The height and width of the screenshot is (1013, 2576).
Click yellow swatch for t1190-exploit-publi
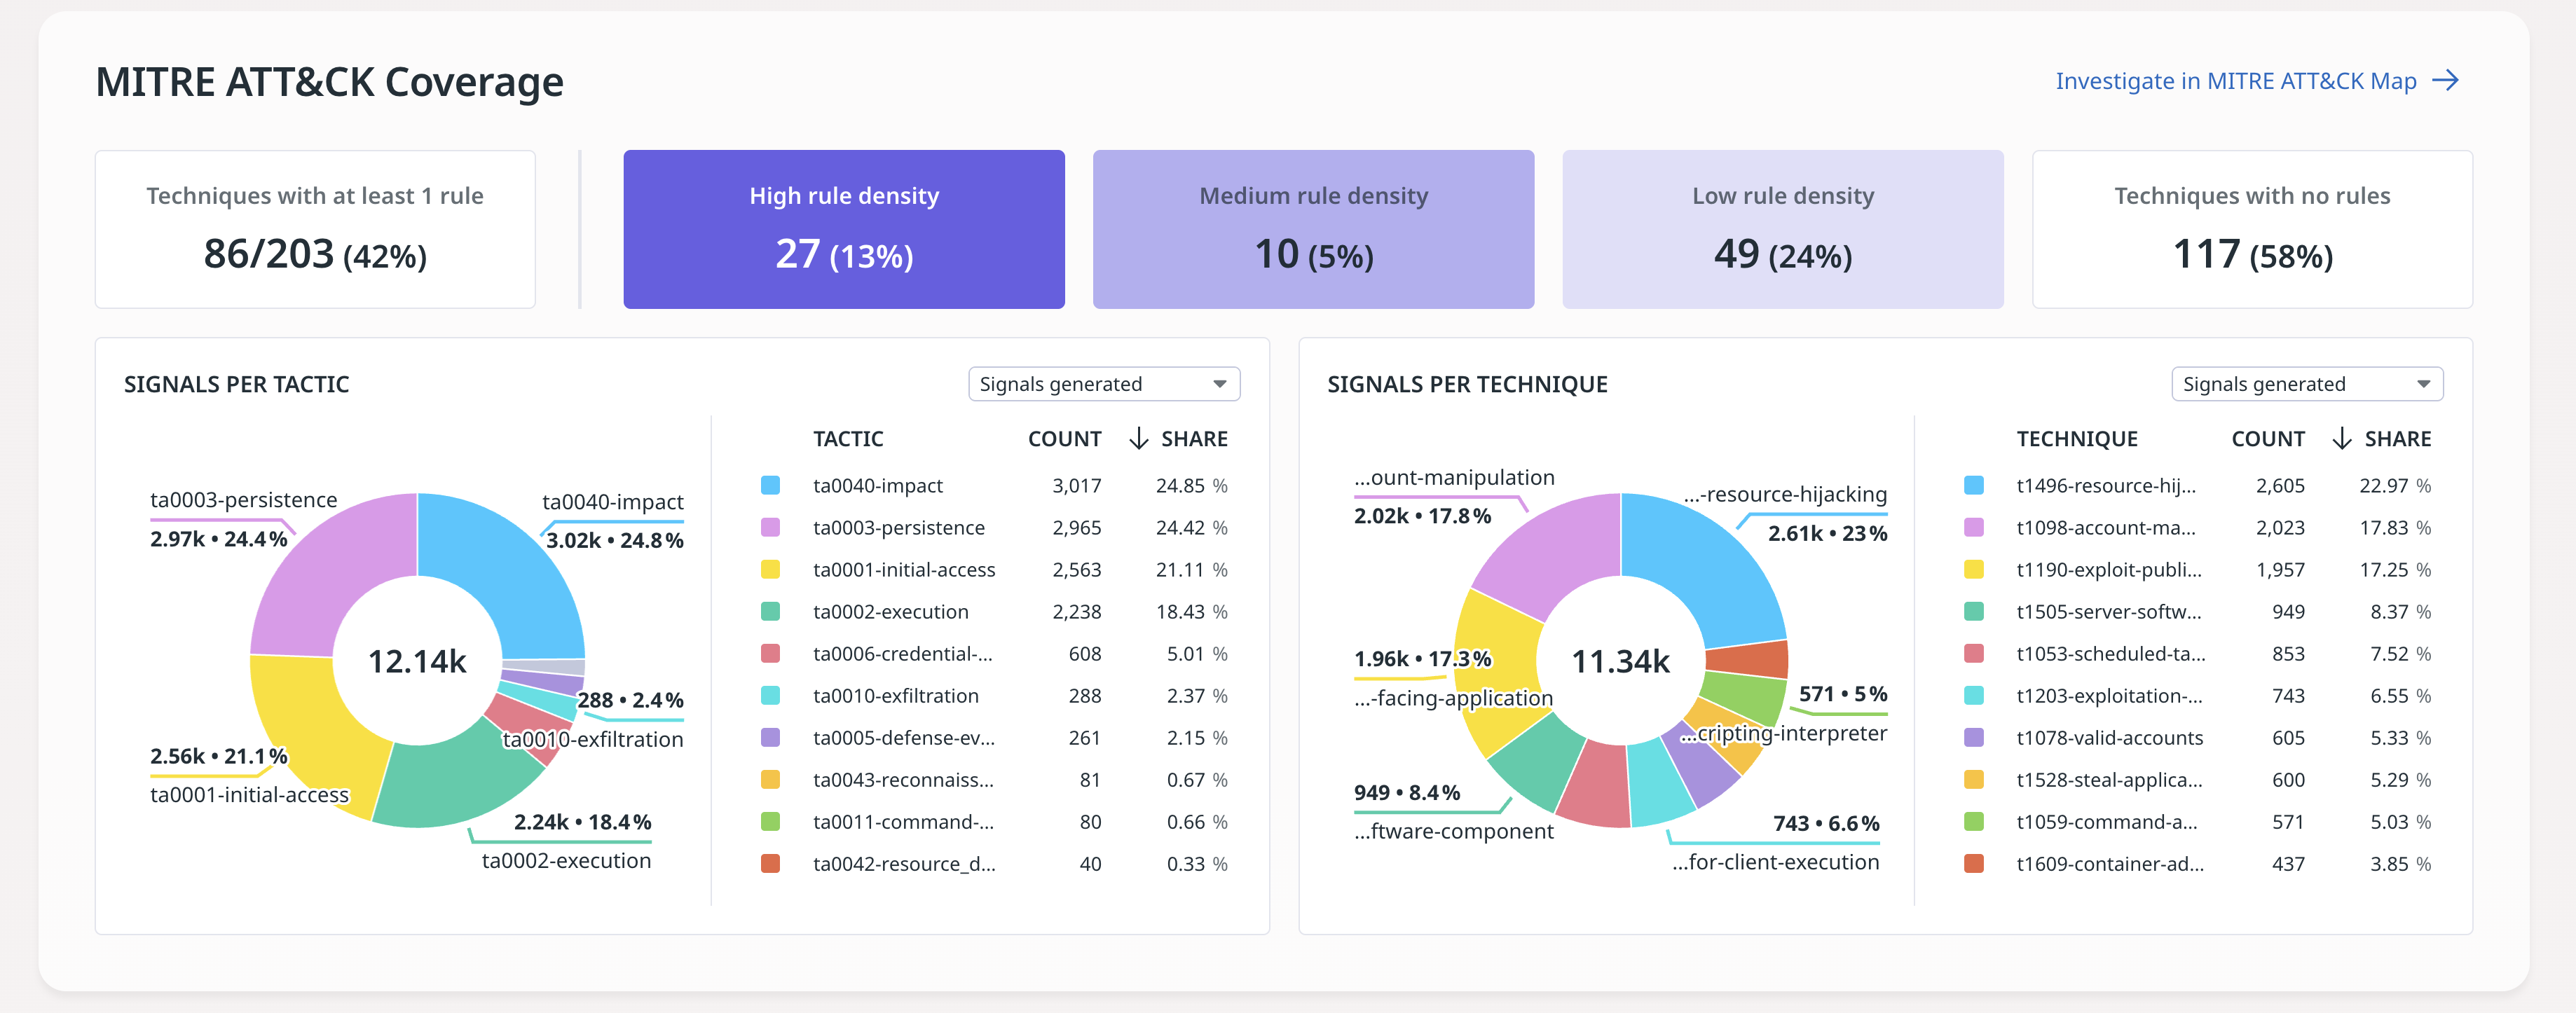tap(1973, 569)
